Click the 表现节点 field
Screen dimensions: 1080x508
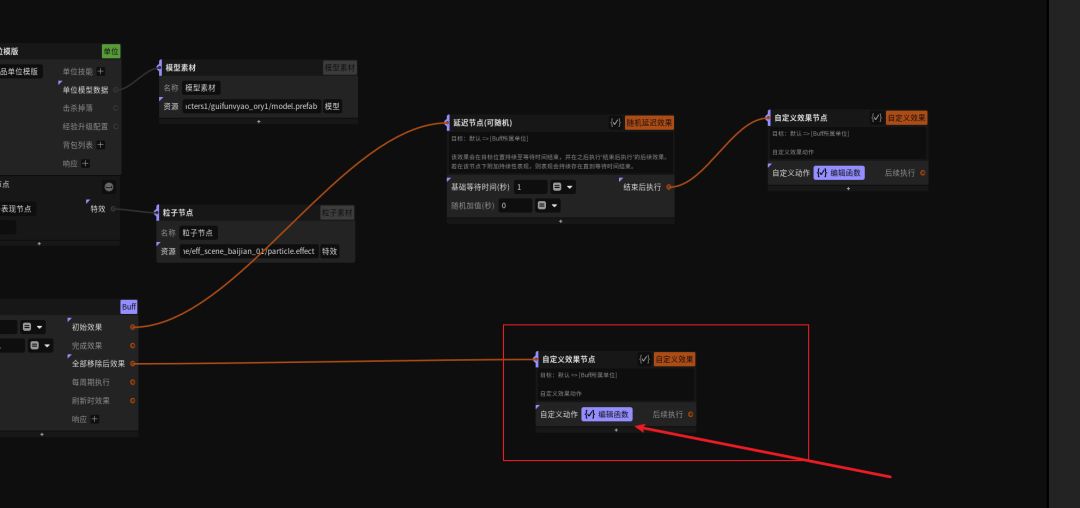pos(18,209)
